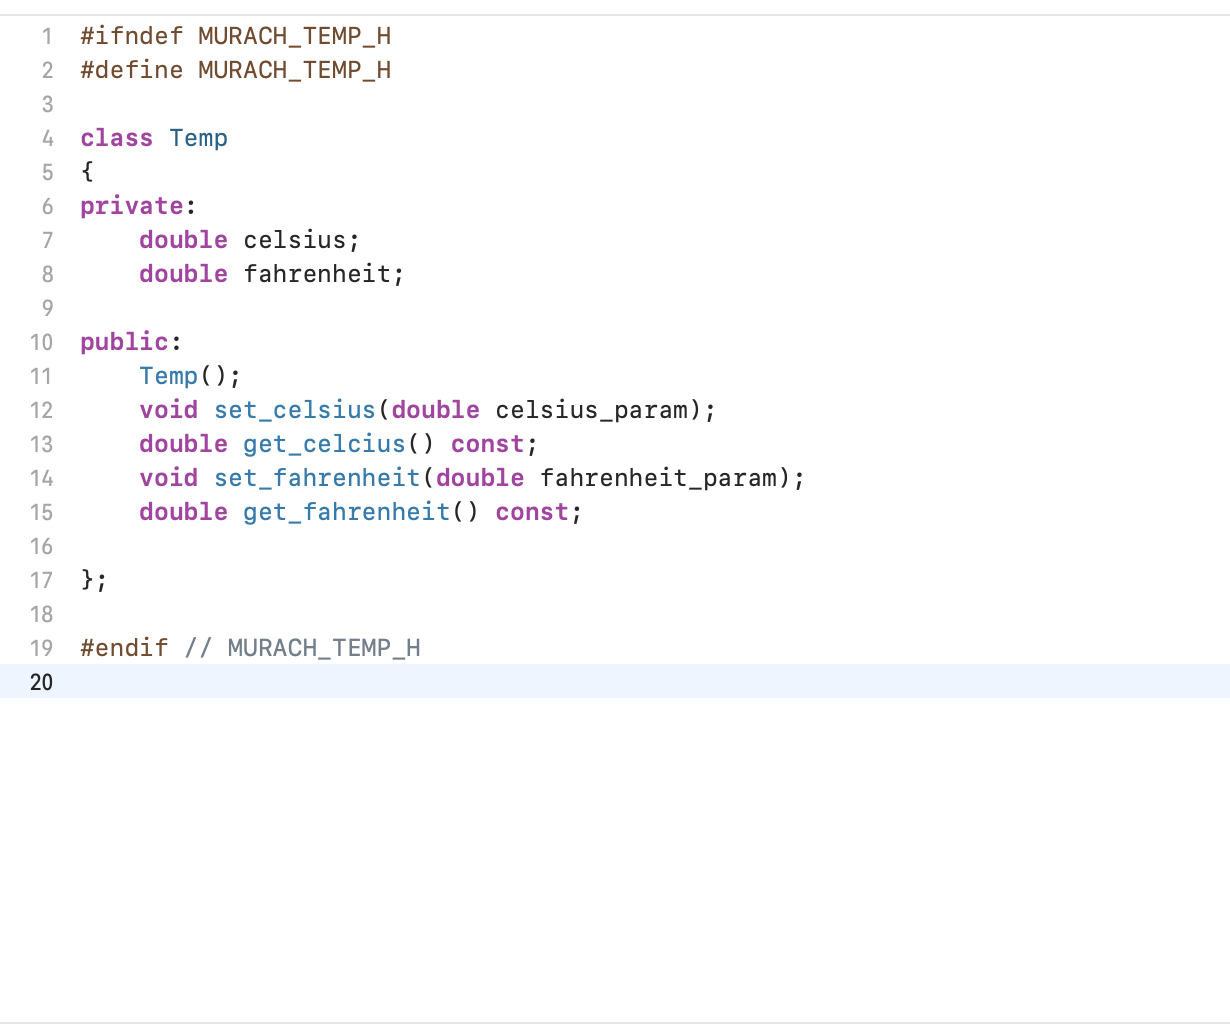The image size is (1230, 1026).
Task: Click the const keyword on line 15
Action: [x=531, y=512]
